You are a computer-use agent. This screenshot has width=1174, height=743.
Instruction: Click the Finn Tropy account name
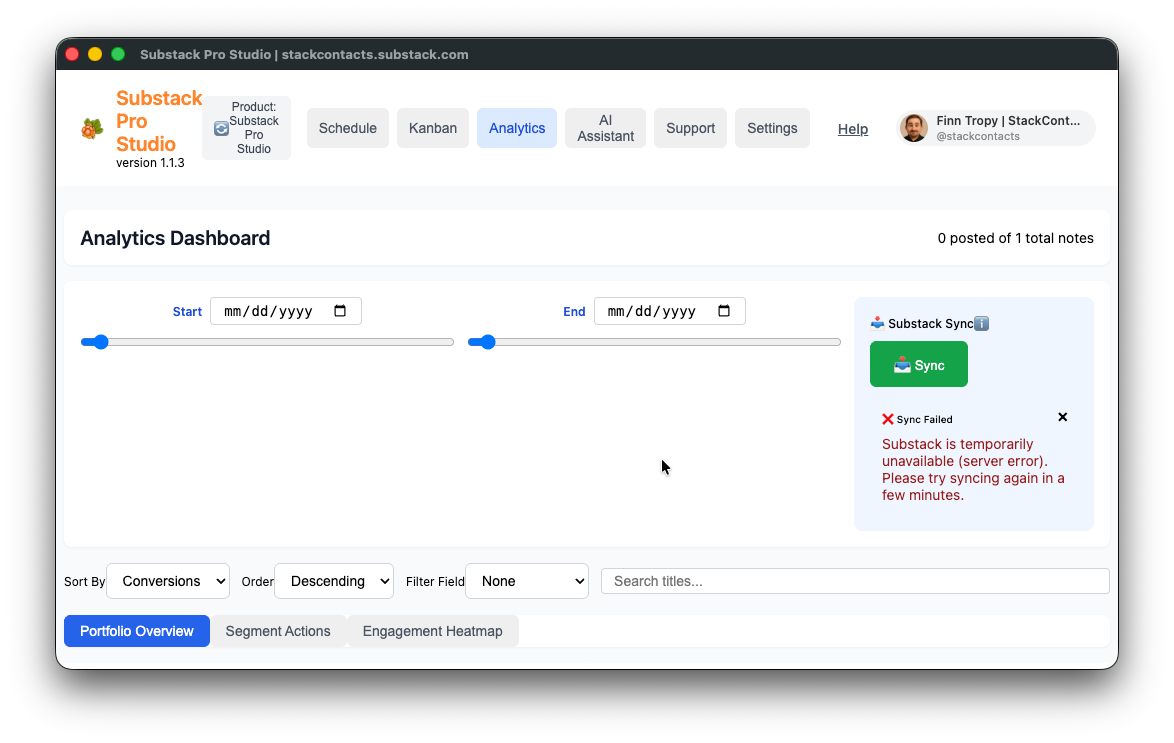click(x=1008, y=121)
